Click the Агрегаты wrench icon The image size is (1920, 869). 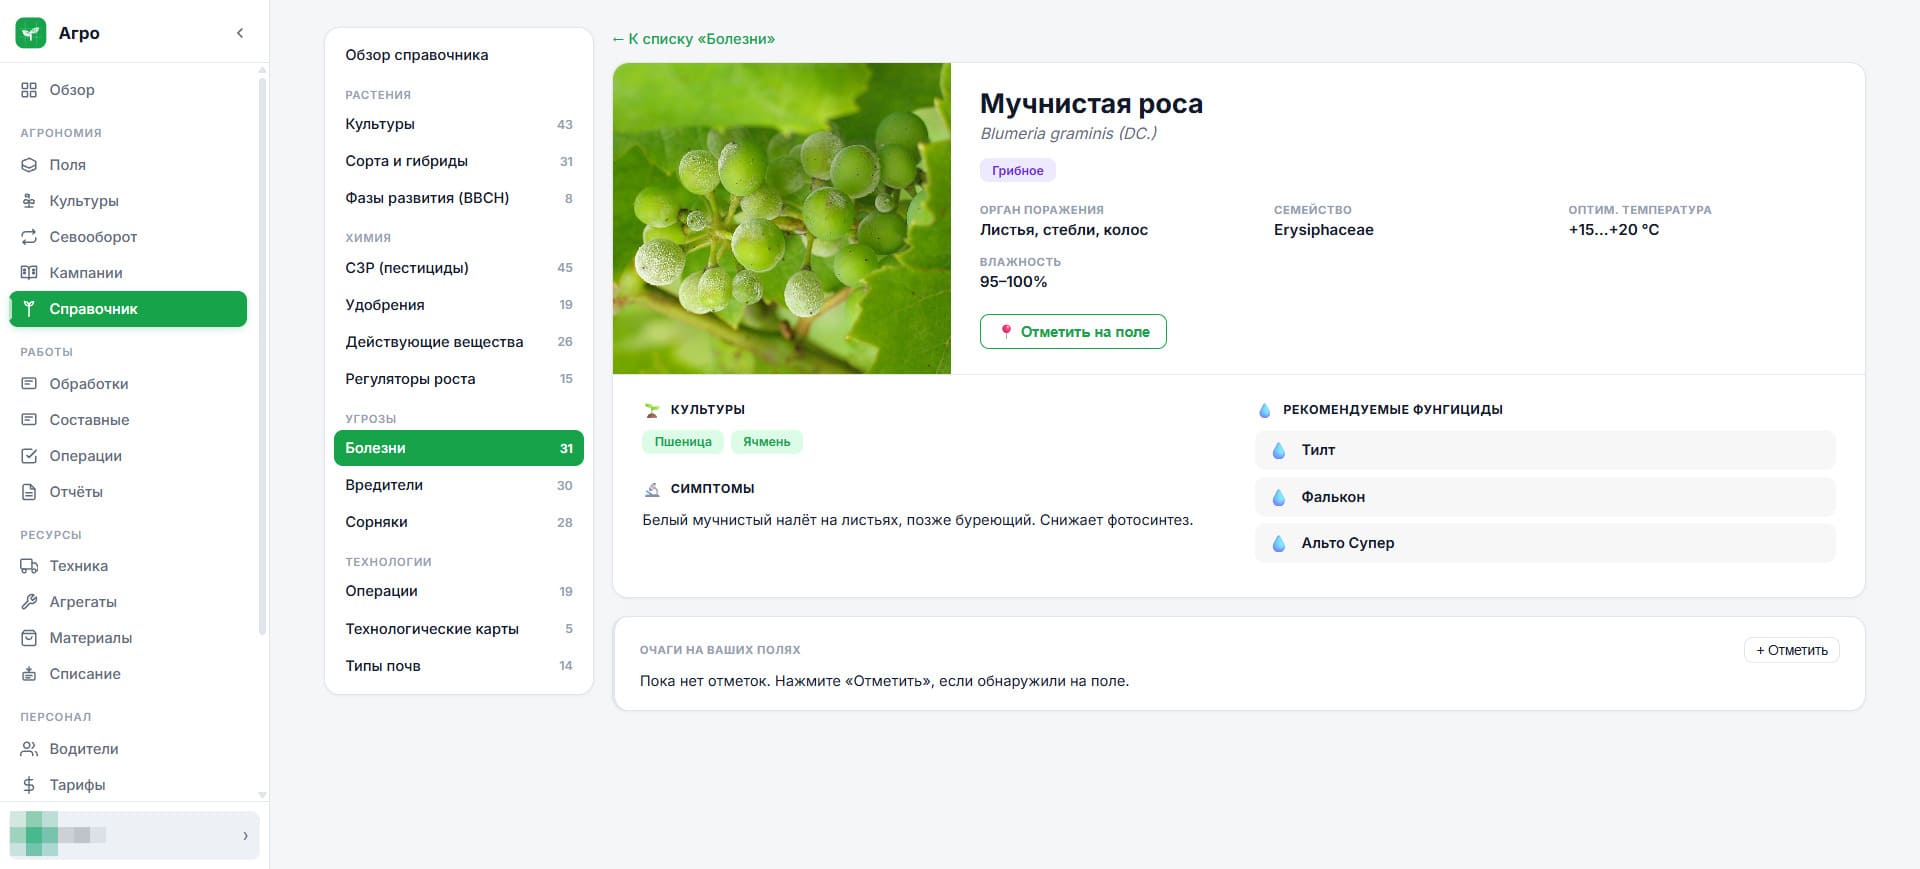coord(29,602)
